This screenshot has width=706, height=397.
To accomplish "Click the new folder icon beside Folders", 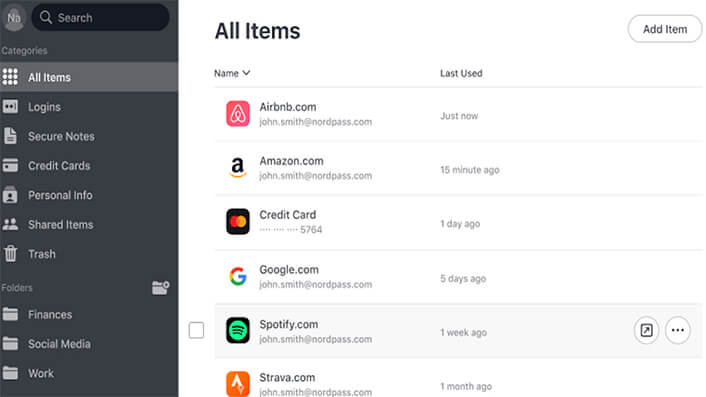I will (160, 288).
